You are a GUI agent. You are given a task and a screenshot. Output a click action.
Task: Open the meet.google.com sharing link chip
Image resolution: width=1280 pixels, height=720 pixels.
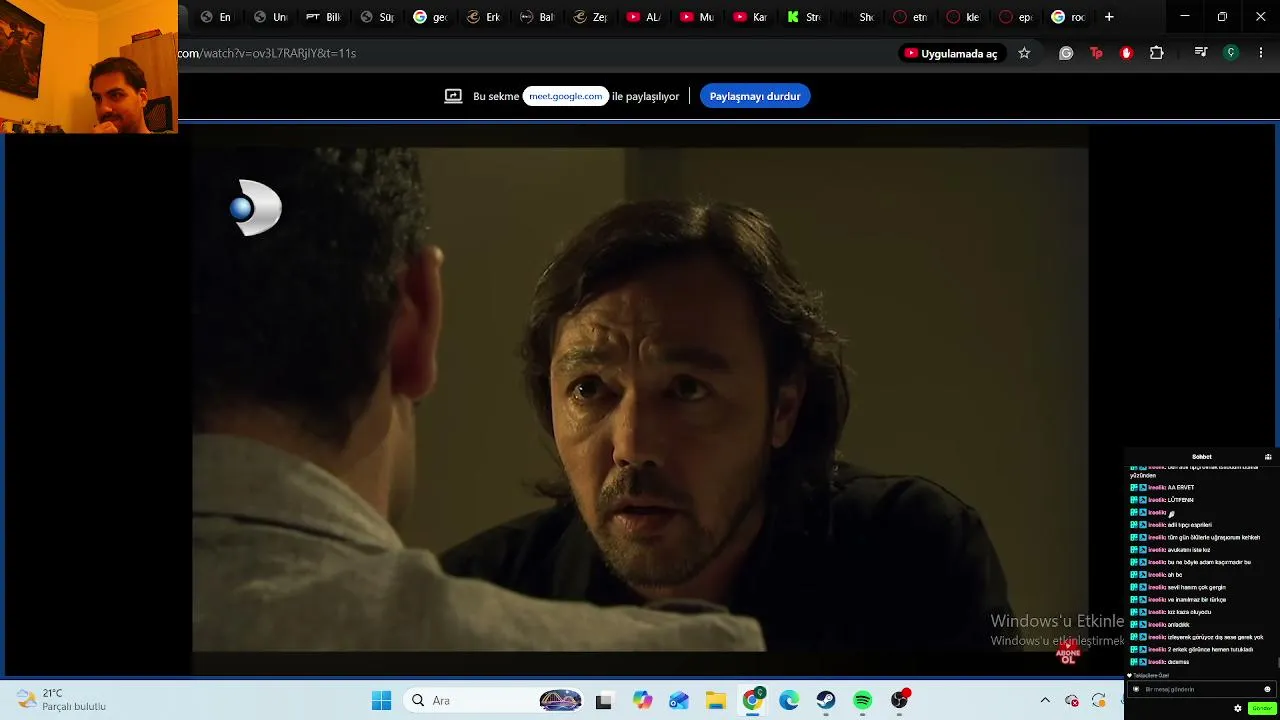pos(566,96)
